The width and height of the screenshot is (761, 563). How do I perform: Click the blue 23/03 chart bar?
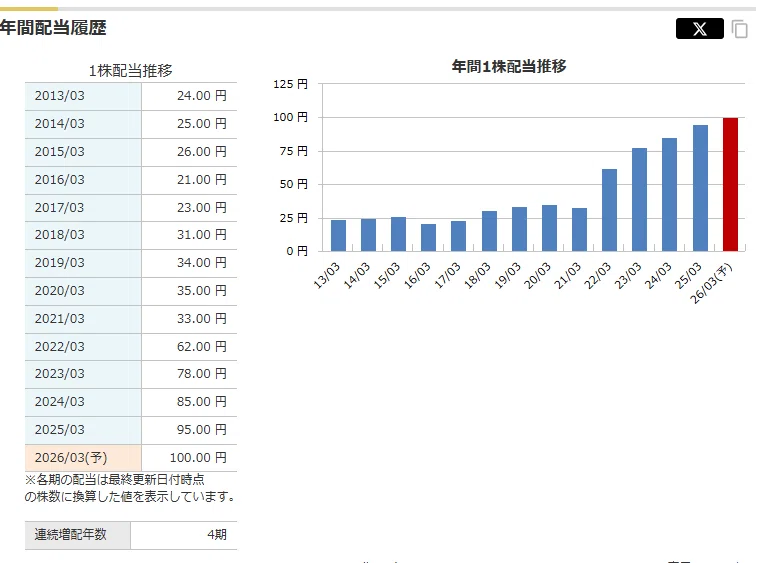pos(640,199)
